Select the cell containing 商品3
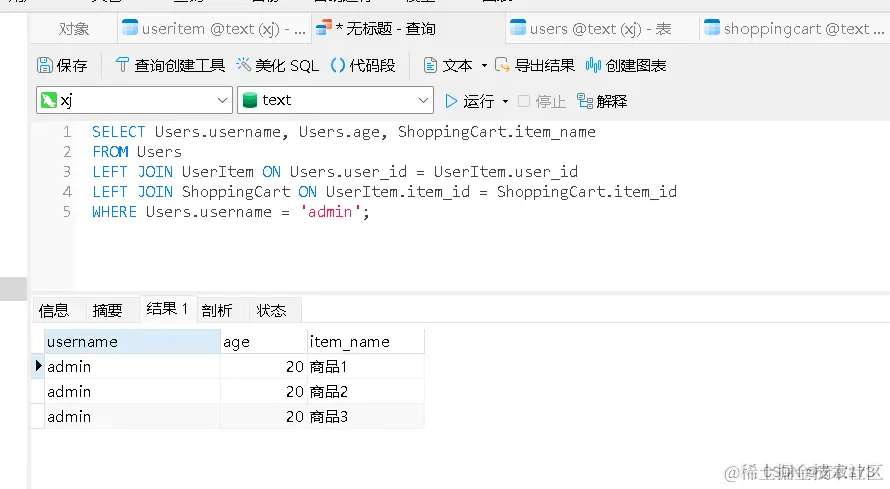This screenshot has width=890, height=489. pos(366,416)
